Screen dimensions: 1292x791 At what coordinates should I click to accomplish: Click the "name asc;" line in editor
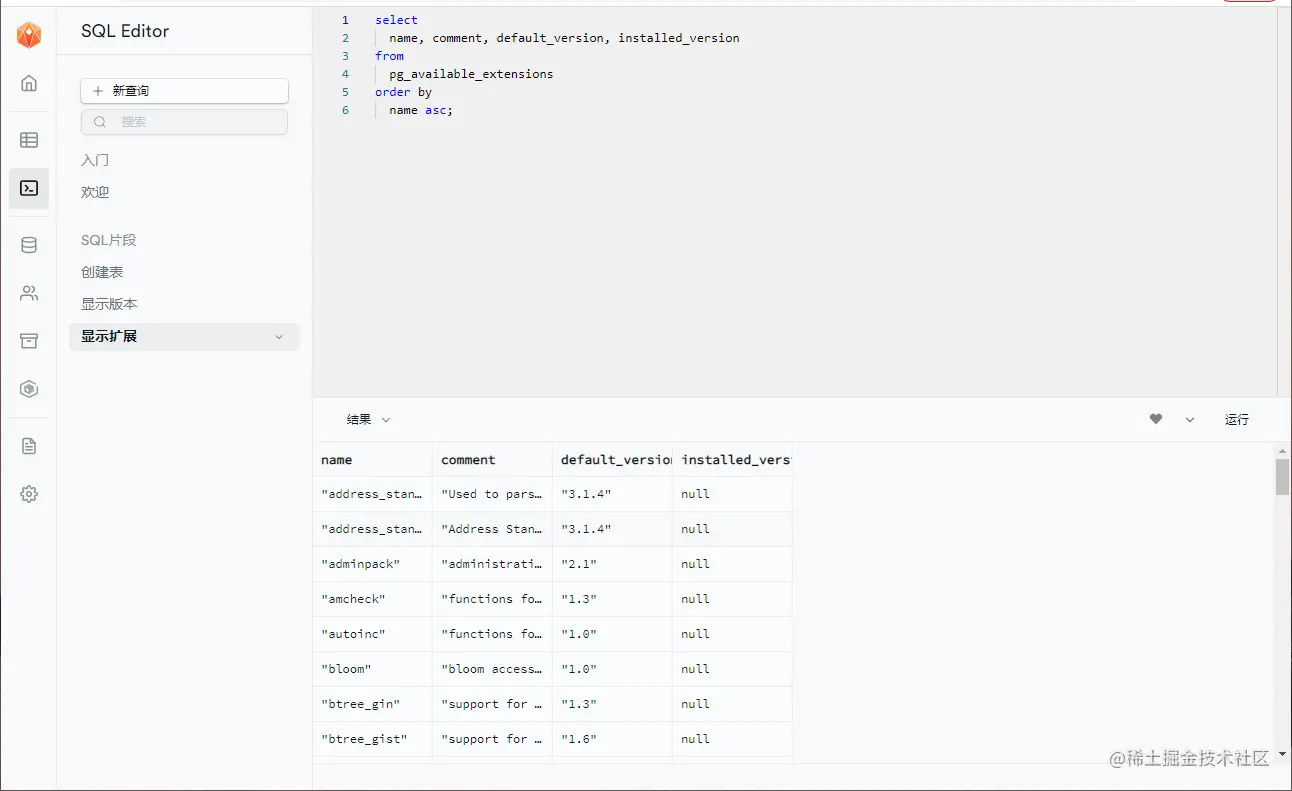tap(421, 110)
